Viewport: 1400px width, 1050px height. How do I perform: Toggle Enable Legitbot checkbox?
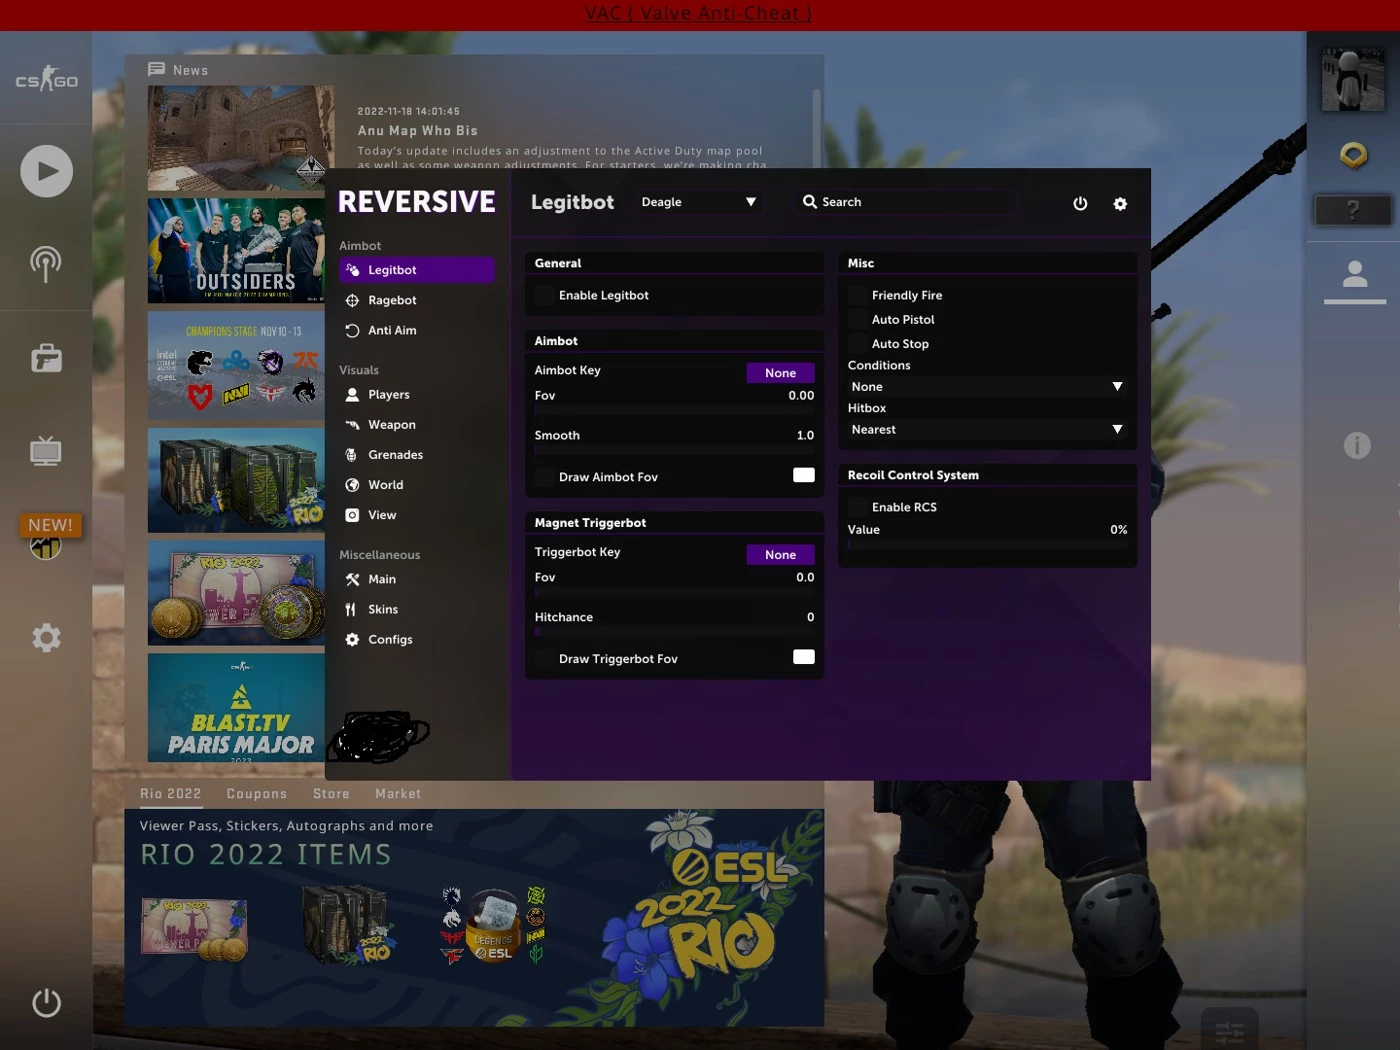(x=544, y=295)
